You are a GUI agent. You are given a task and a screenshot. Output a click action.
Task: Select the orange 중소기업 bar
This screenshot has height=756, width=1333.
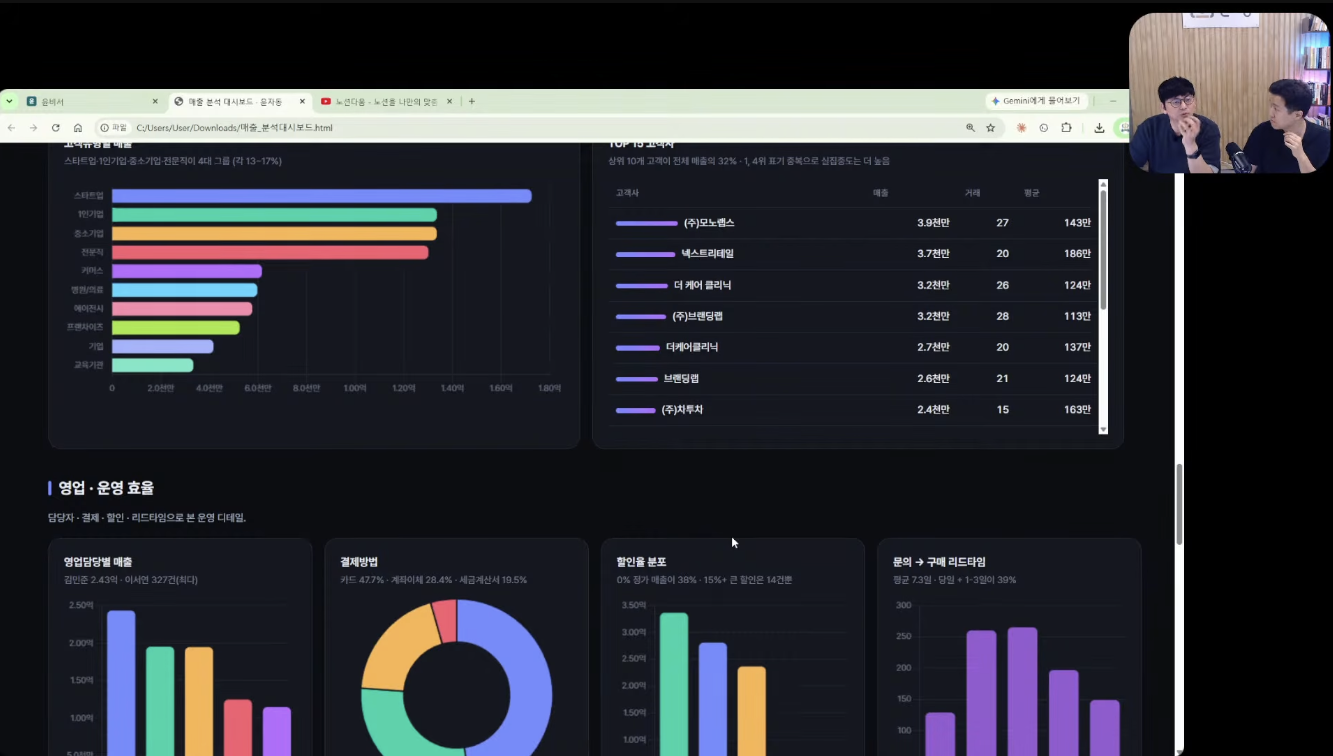tap(274, 233)
